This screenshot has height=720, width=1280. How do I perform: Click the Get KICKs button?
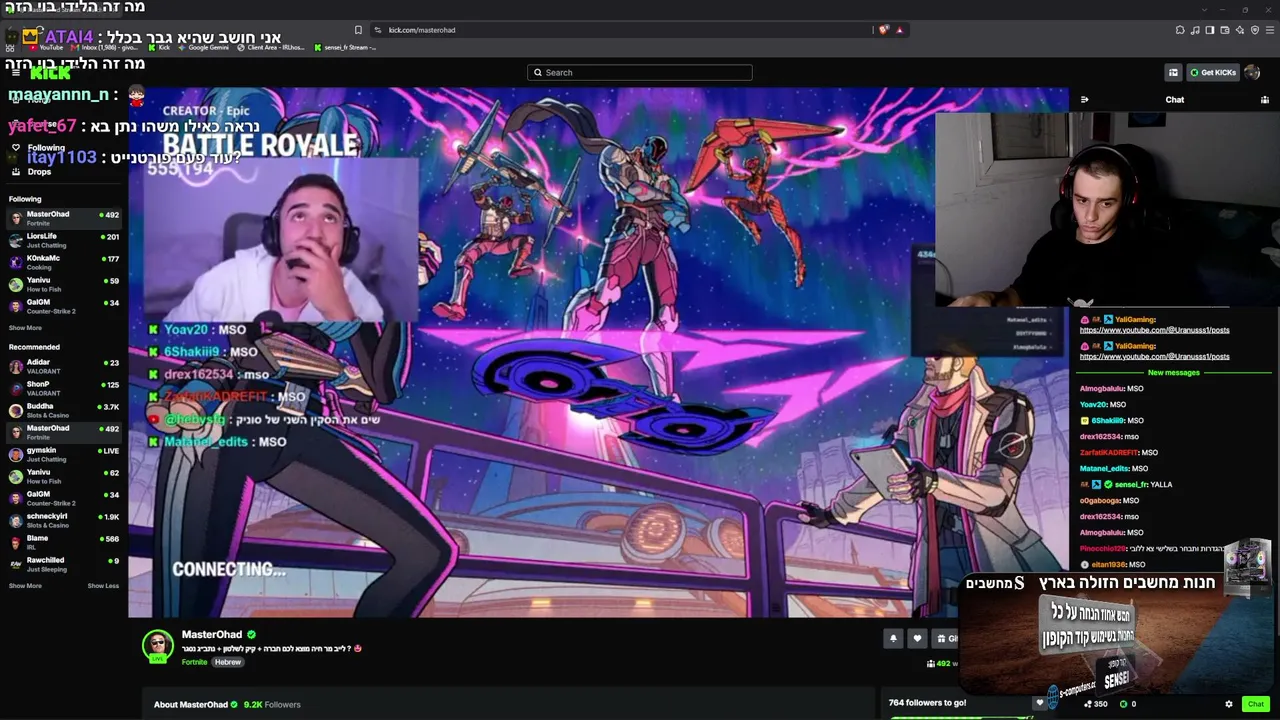[x=1212, y=72]
